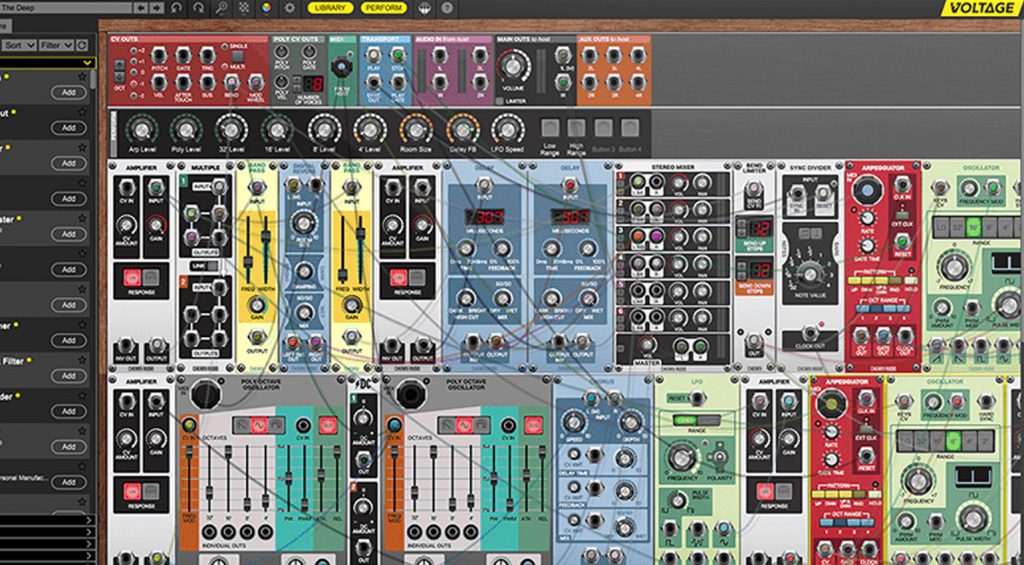1024x565 pixels.
Task: Click the color wheel cable colors icon
Action: [x=266, y=7]
